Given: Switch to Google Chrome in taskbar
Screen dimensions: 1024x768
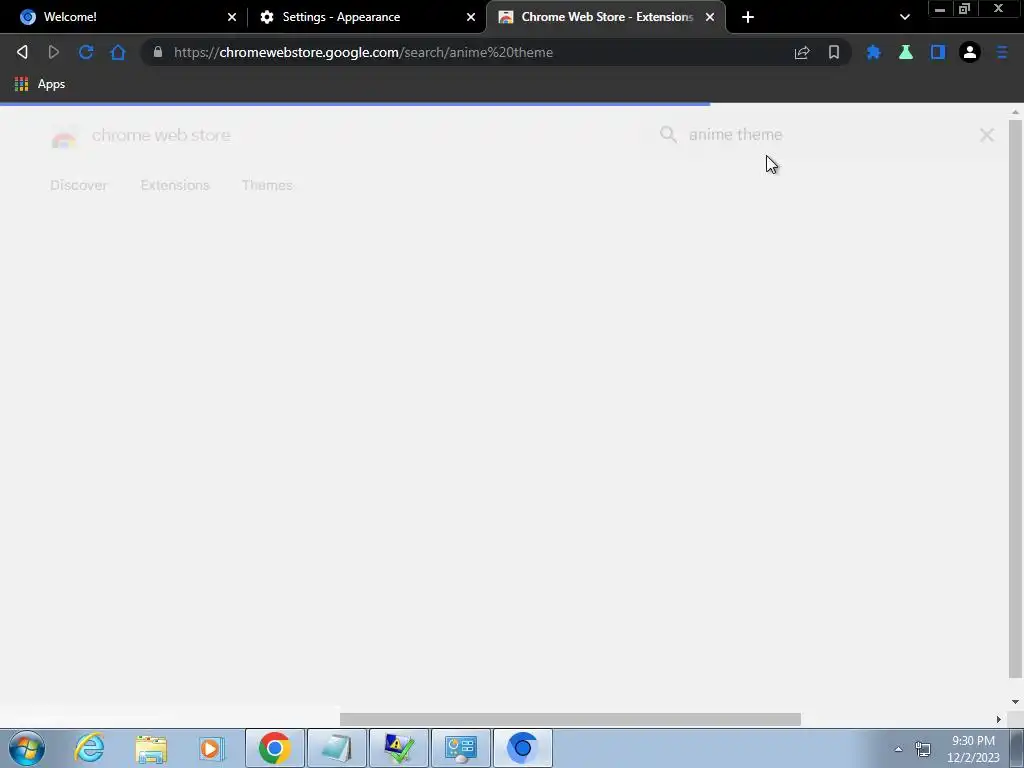Looking at the screenshot, I should (274, 748).
